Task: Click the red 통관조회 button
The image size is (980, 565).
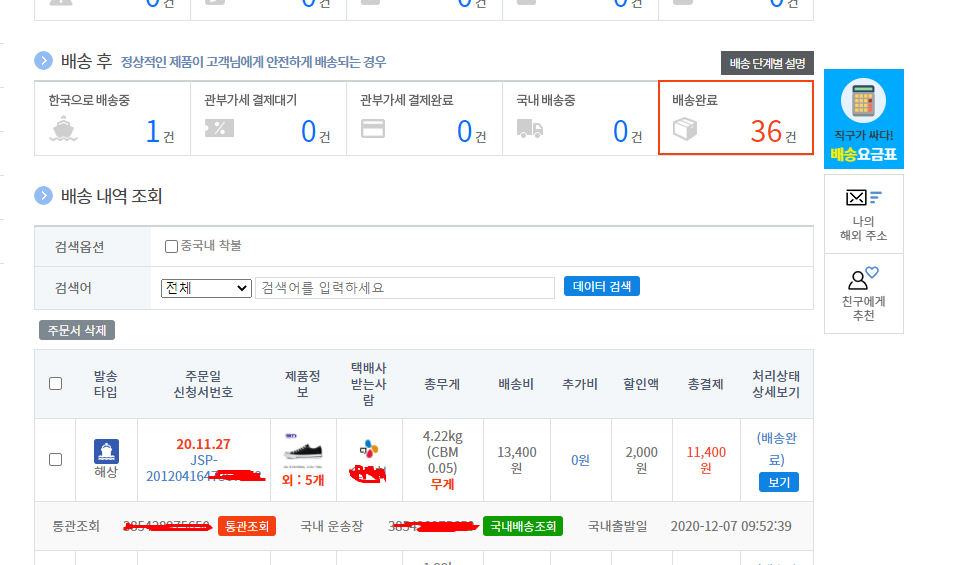Action: click(247, 526)
